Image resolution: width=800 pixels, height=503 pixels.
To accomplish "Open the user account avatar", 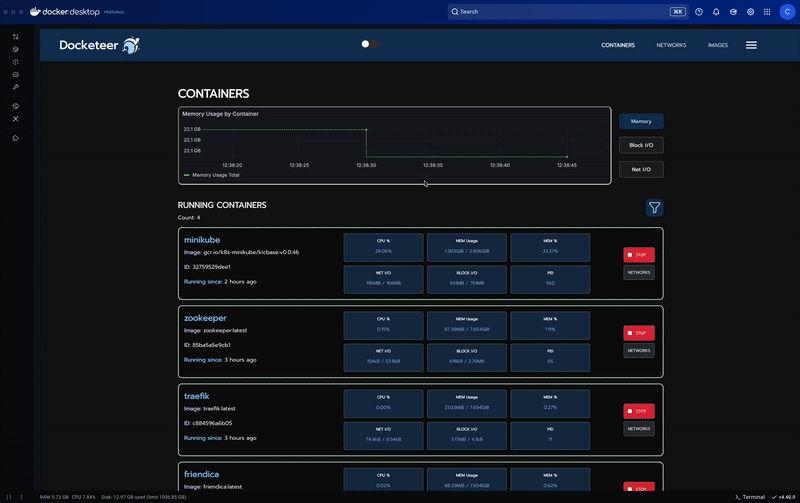I will coord(787,12).
